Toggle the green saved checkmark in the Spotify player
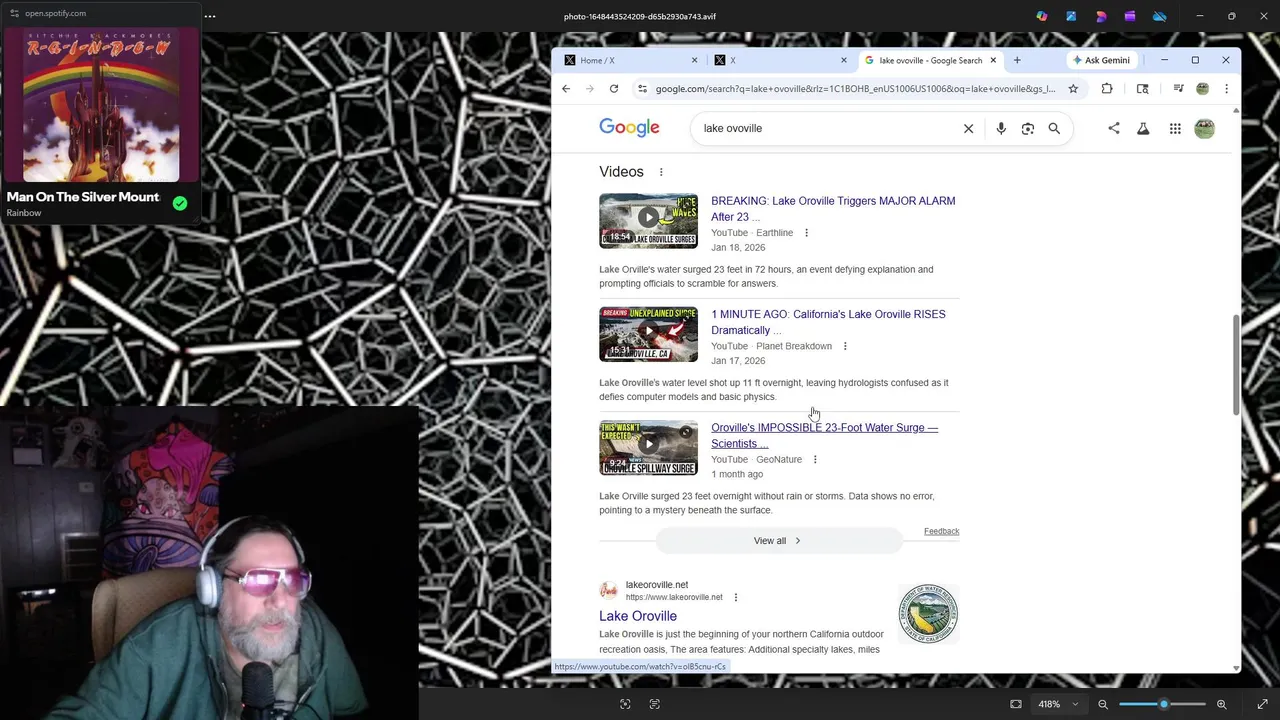Image resolution: width=1280 pixels, height=720 pixels. [x=180, y=203]
